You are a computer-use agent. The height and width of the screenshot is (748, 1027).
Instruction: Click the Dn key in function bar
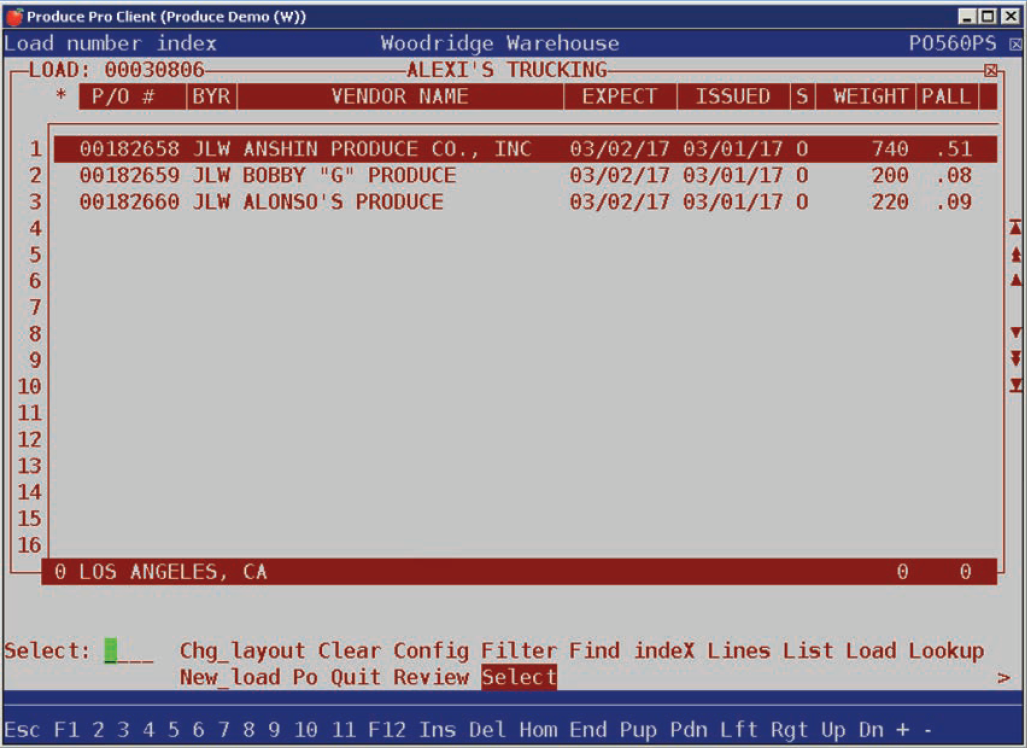871,730
